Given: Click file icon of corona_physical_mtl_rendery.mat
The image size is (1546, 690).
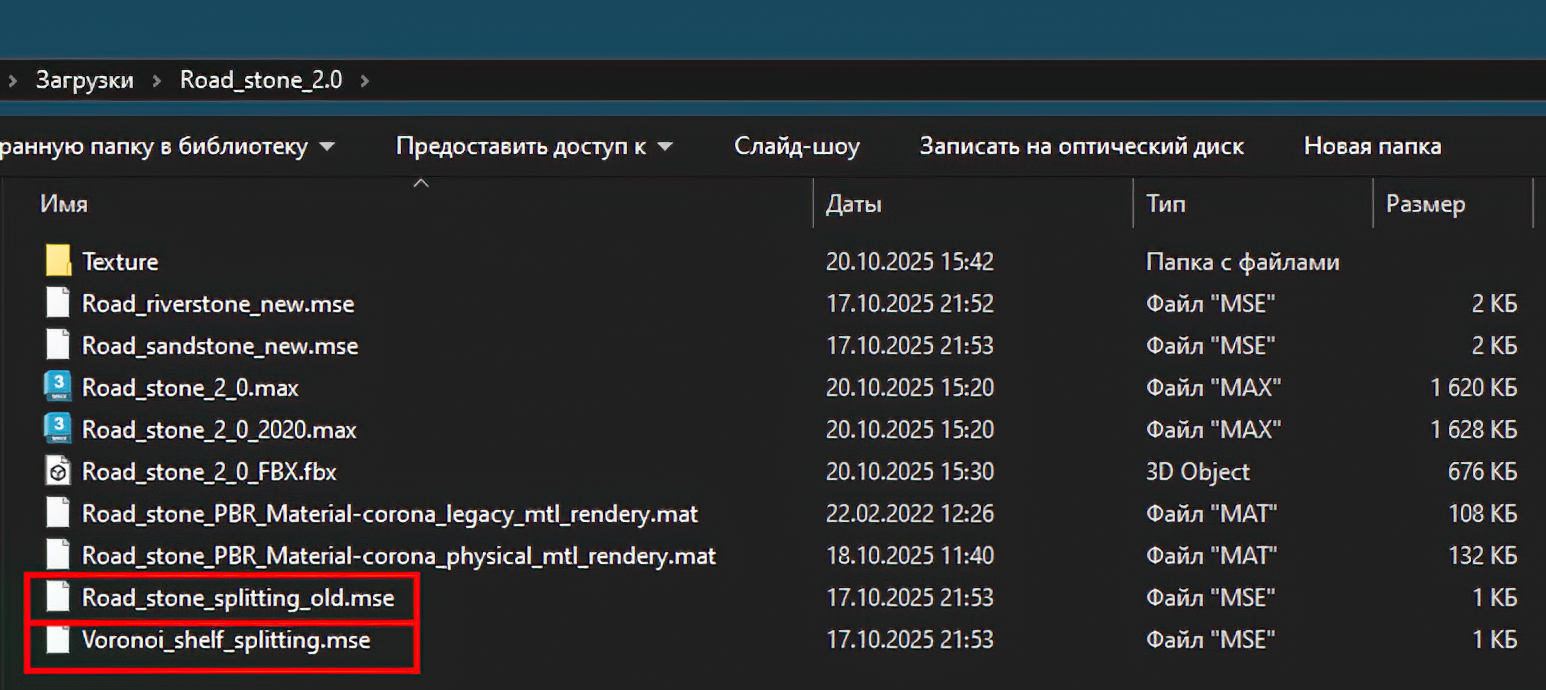Looking at the screenshot, I should 59,555.
